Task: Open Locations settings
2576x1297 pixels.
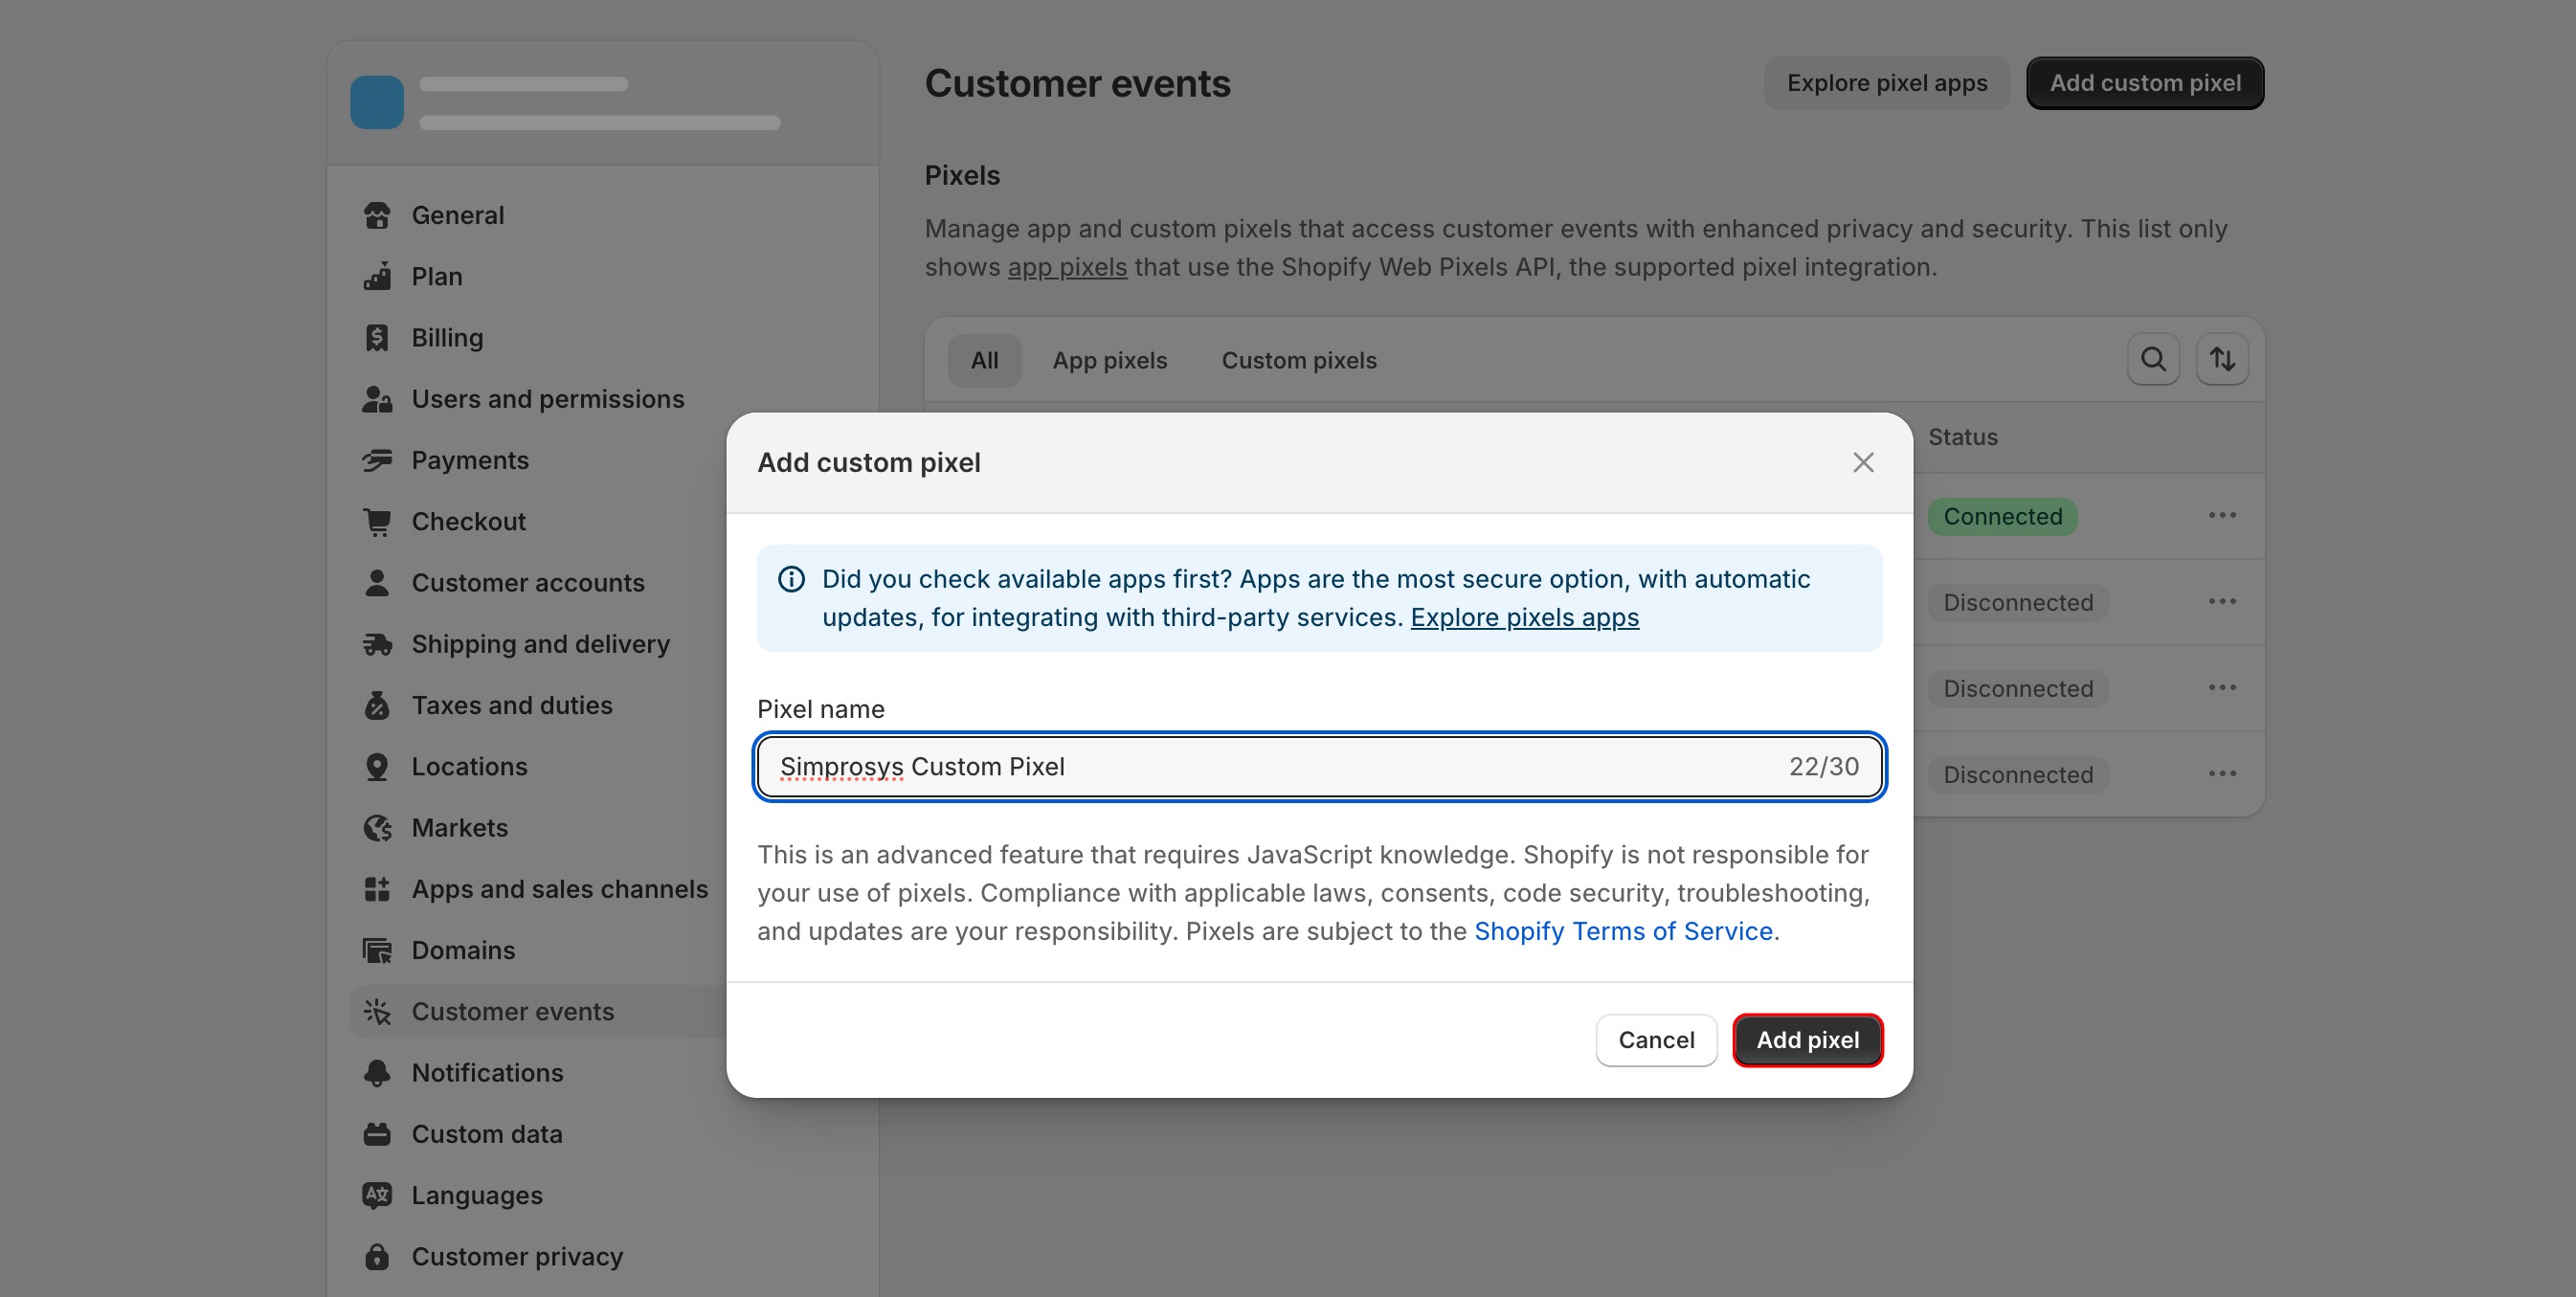Action: coord(469,766)
